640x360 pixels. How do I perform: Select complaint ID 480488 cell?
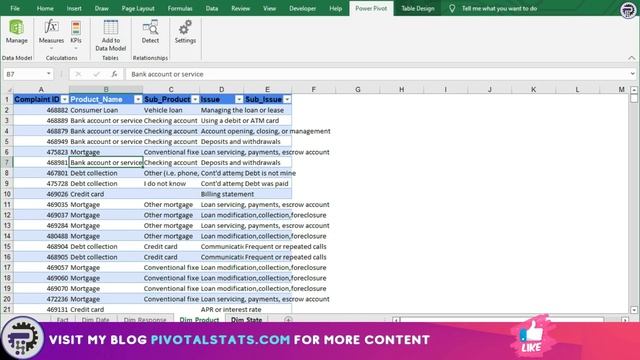(x=41, y=236)
